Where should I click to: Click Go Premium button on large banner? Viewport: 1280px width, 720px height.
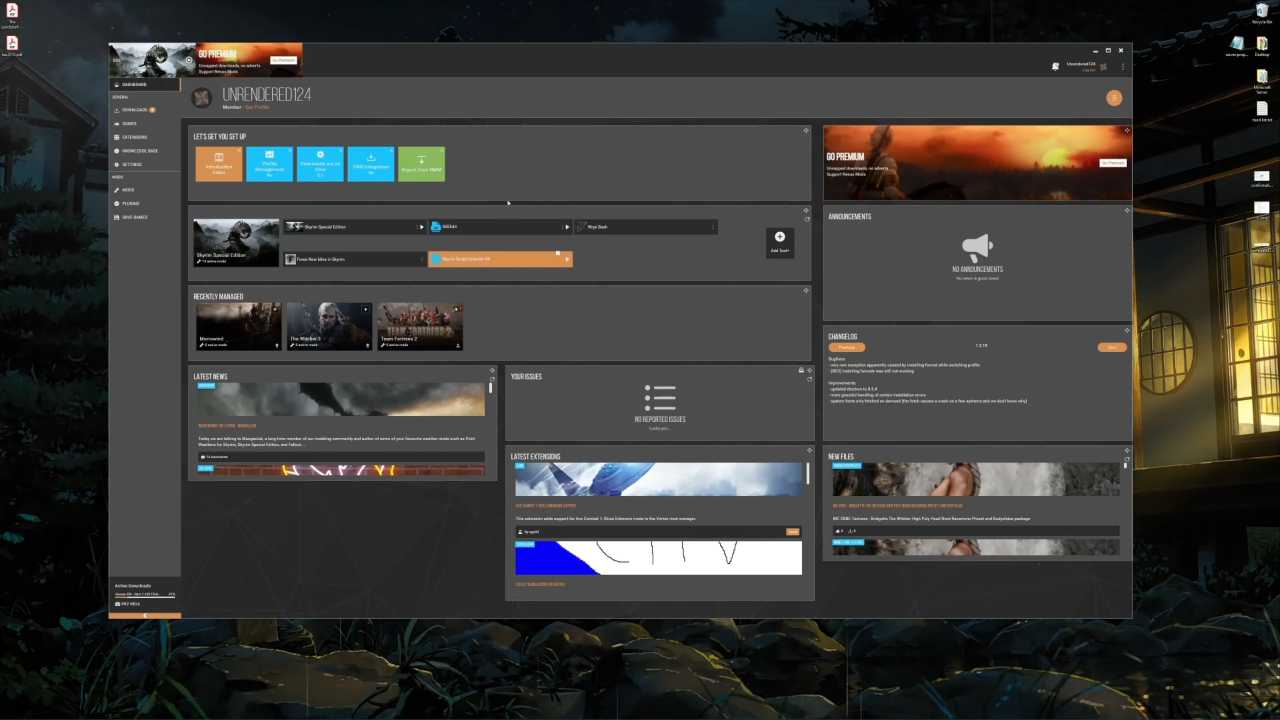1112,162
